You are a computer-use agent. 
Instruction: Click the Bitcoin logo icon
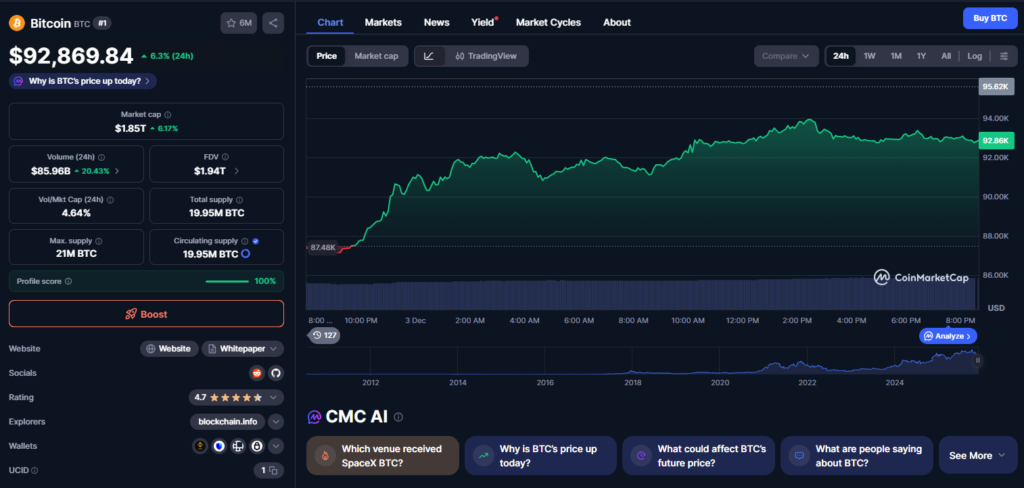16,23
